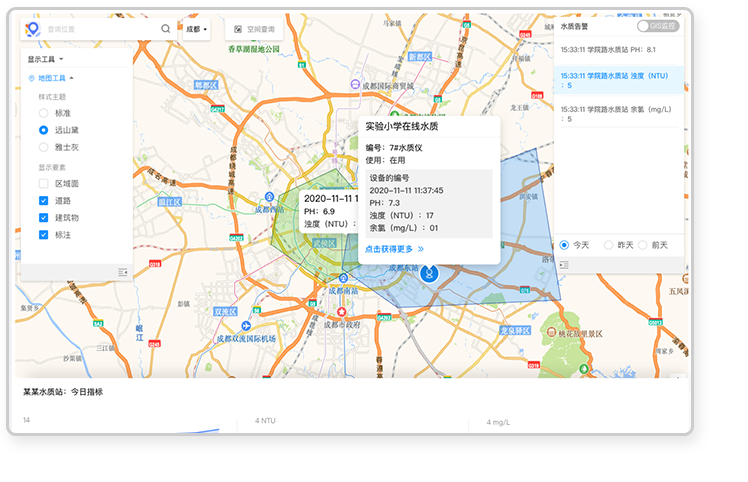Viewport: 748px width, 482px height.
Task: Click the 点击获得更多 link
Action: pos(394,249)
